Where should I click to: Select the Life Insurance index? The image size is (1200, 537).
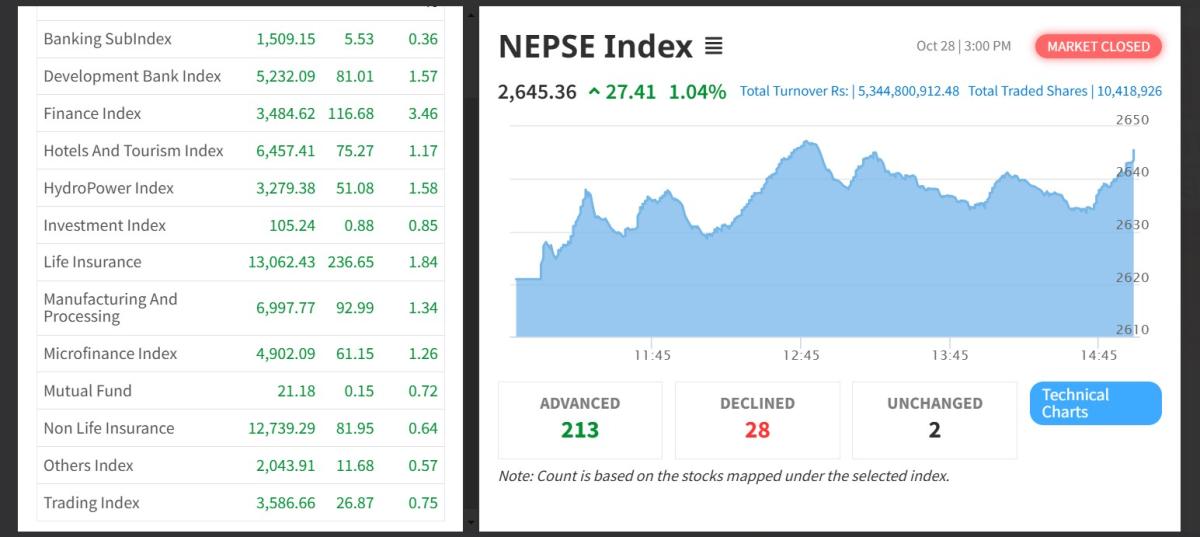click(x=92, y=262)
